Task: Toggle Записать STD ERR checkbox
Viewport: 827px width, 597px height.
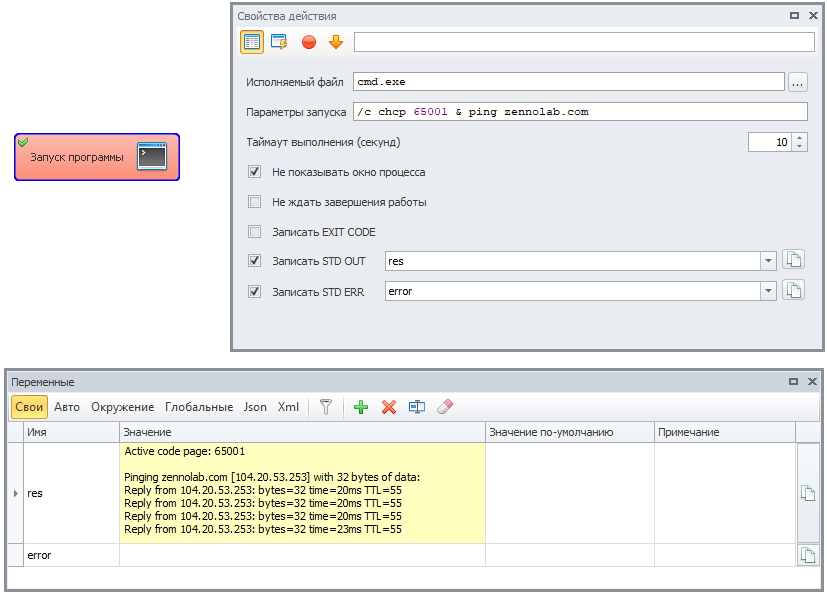Action: 254,291
